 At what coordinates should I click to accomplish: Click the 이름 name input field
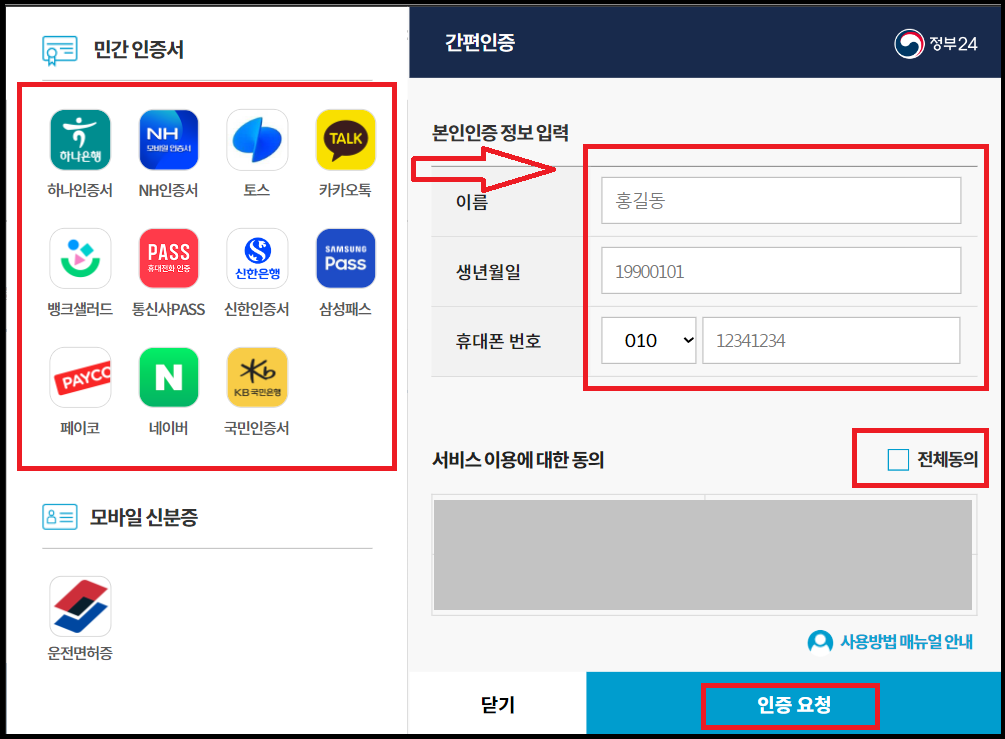(x=781, y=201)
